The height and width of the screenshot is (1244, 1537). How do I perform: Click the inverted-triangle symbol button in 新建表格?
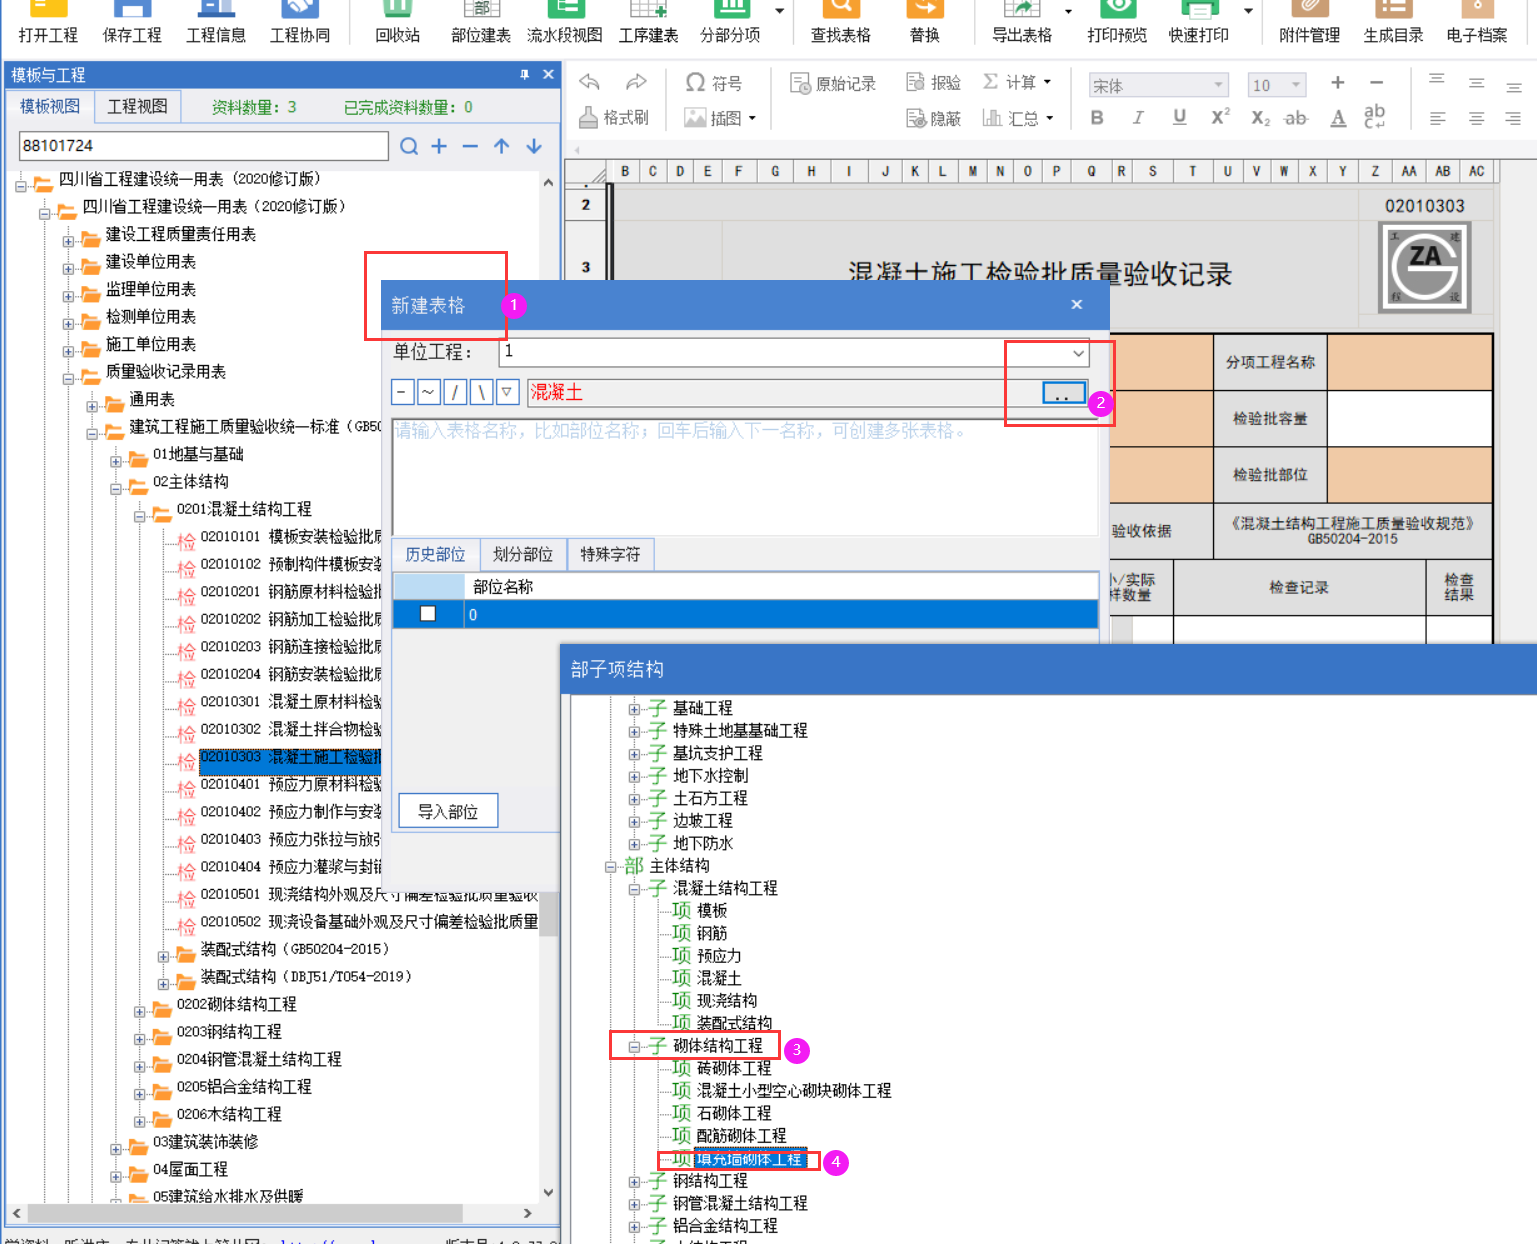pos(507,392)
